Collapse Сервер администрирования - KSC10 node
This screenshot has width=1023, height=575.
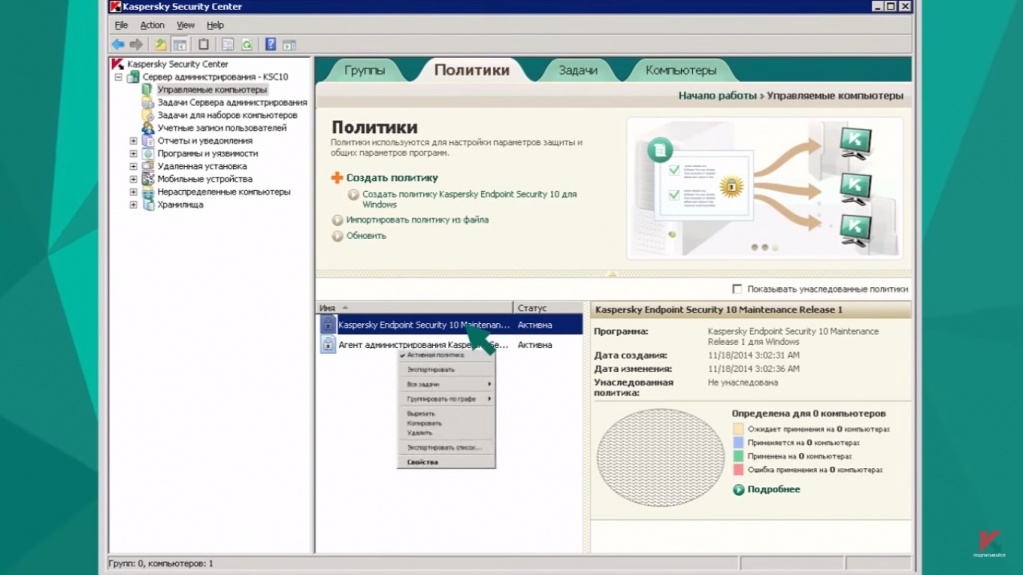click(x=118, y=77)
